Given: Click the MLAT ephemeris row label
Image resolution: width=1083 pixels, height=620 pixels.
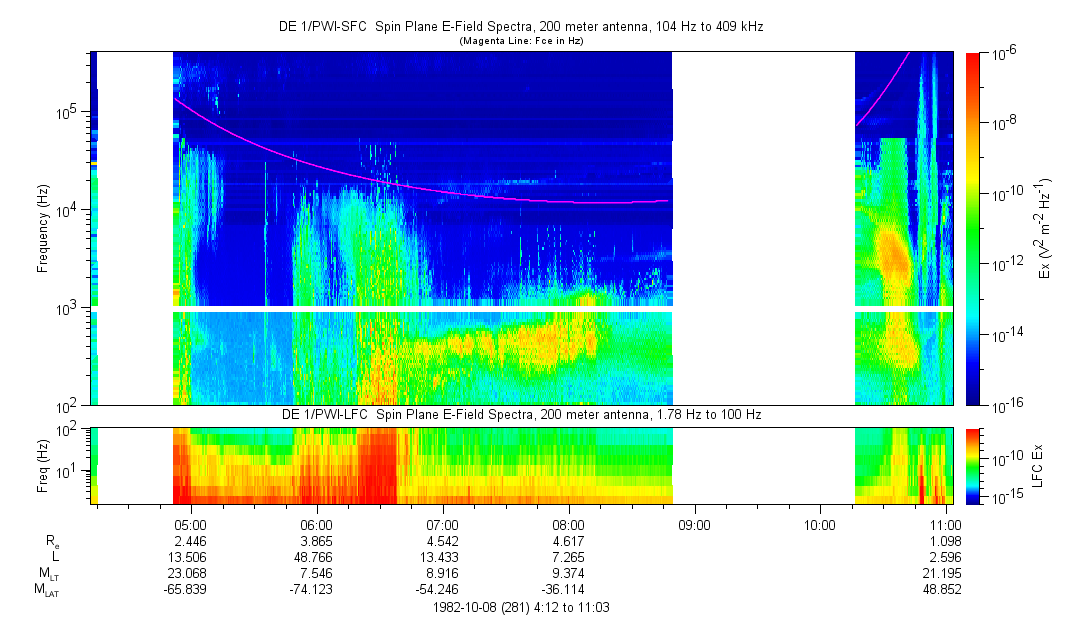Looking at the screenshot, I should click(x=46, y=590).
